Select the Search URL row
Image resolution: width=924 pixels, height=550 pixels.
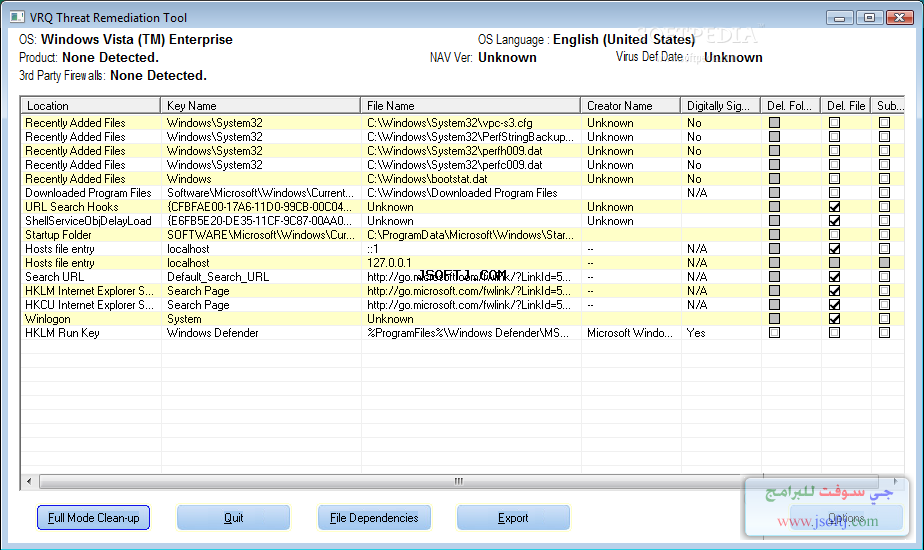click(x=462, y=277)
